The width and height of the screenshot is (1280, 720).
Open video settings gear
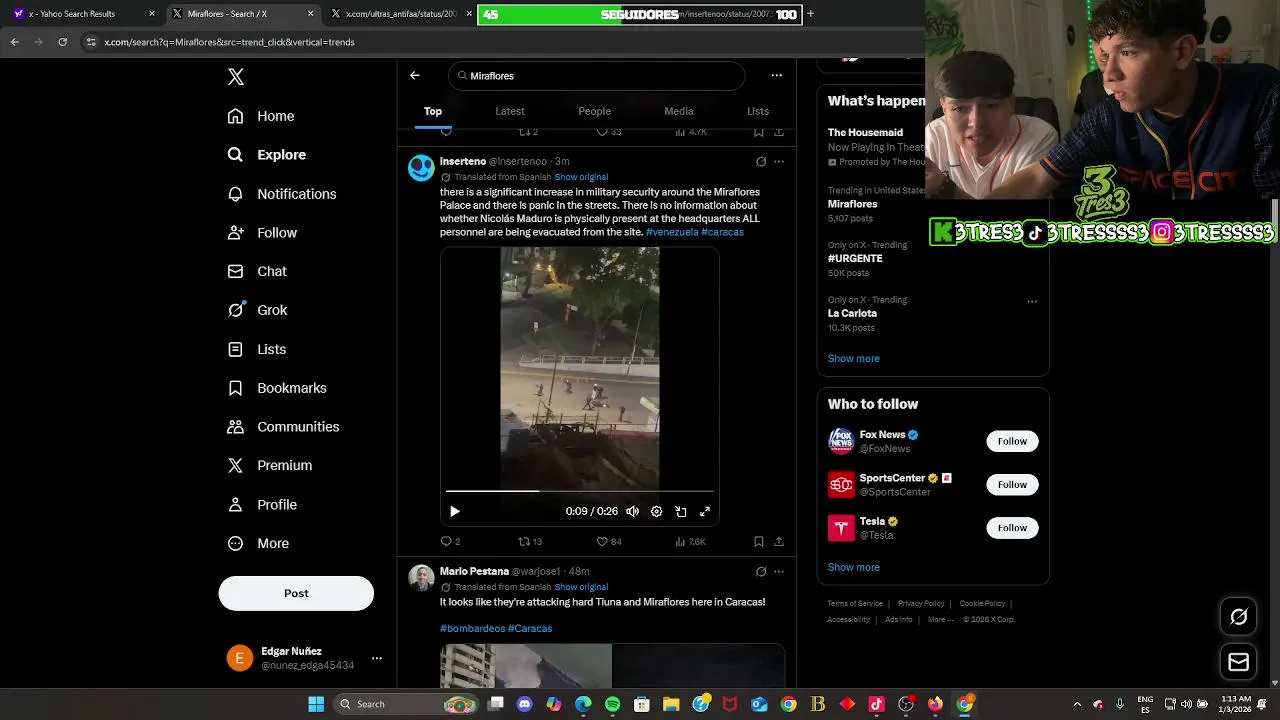point(656,511)
